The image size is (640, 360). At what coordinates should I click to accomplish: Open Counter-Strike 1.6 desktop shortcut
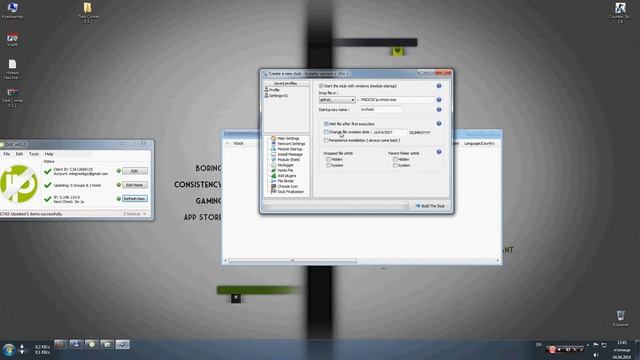(x=620, y=8)
